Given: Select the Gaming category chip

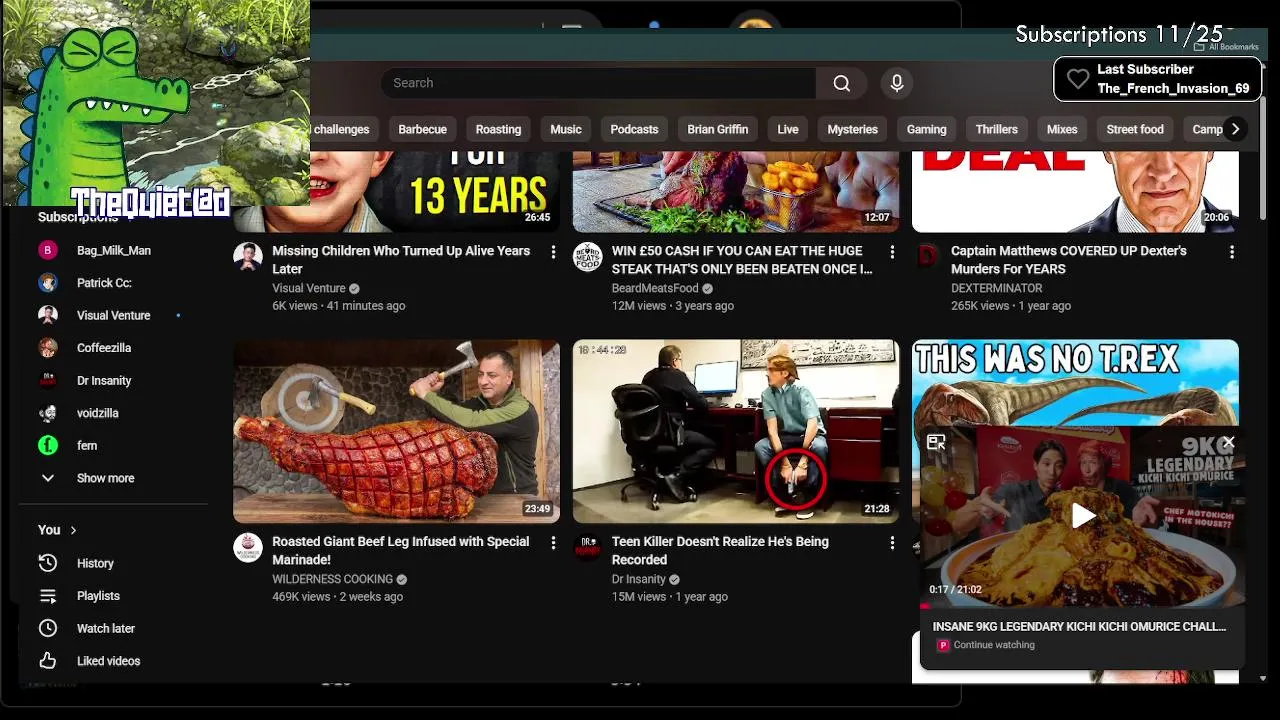Looking at the screenshot, I should pyautogui.click(x=926, y=129).
